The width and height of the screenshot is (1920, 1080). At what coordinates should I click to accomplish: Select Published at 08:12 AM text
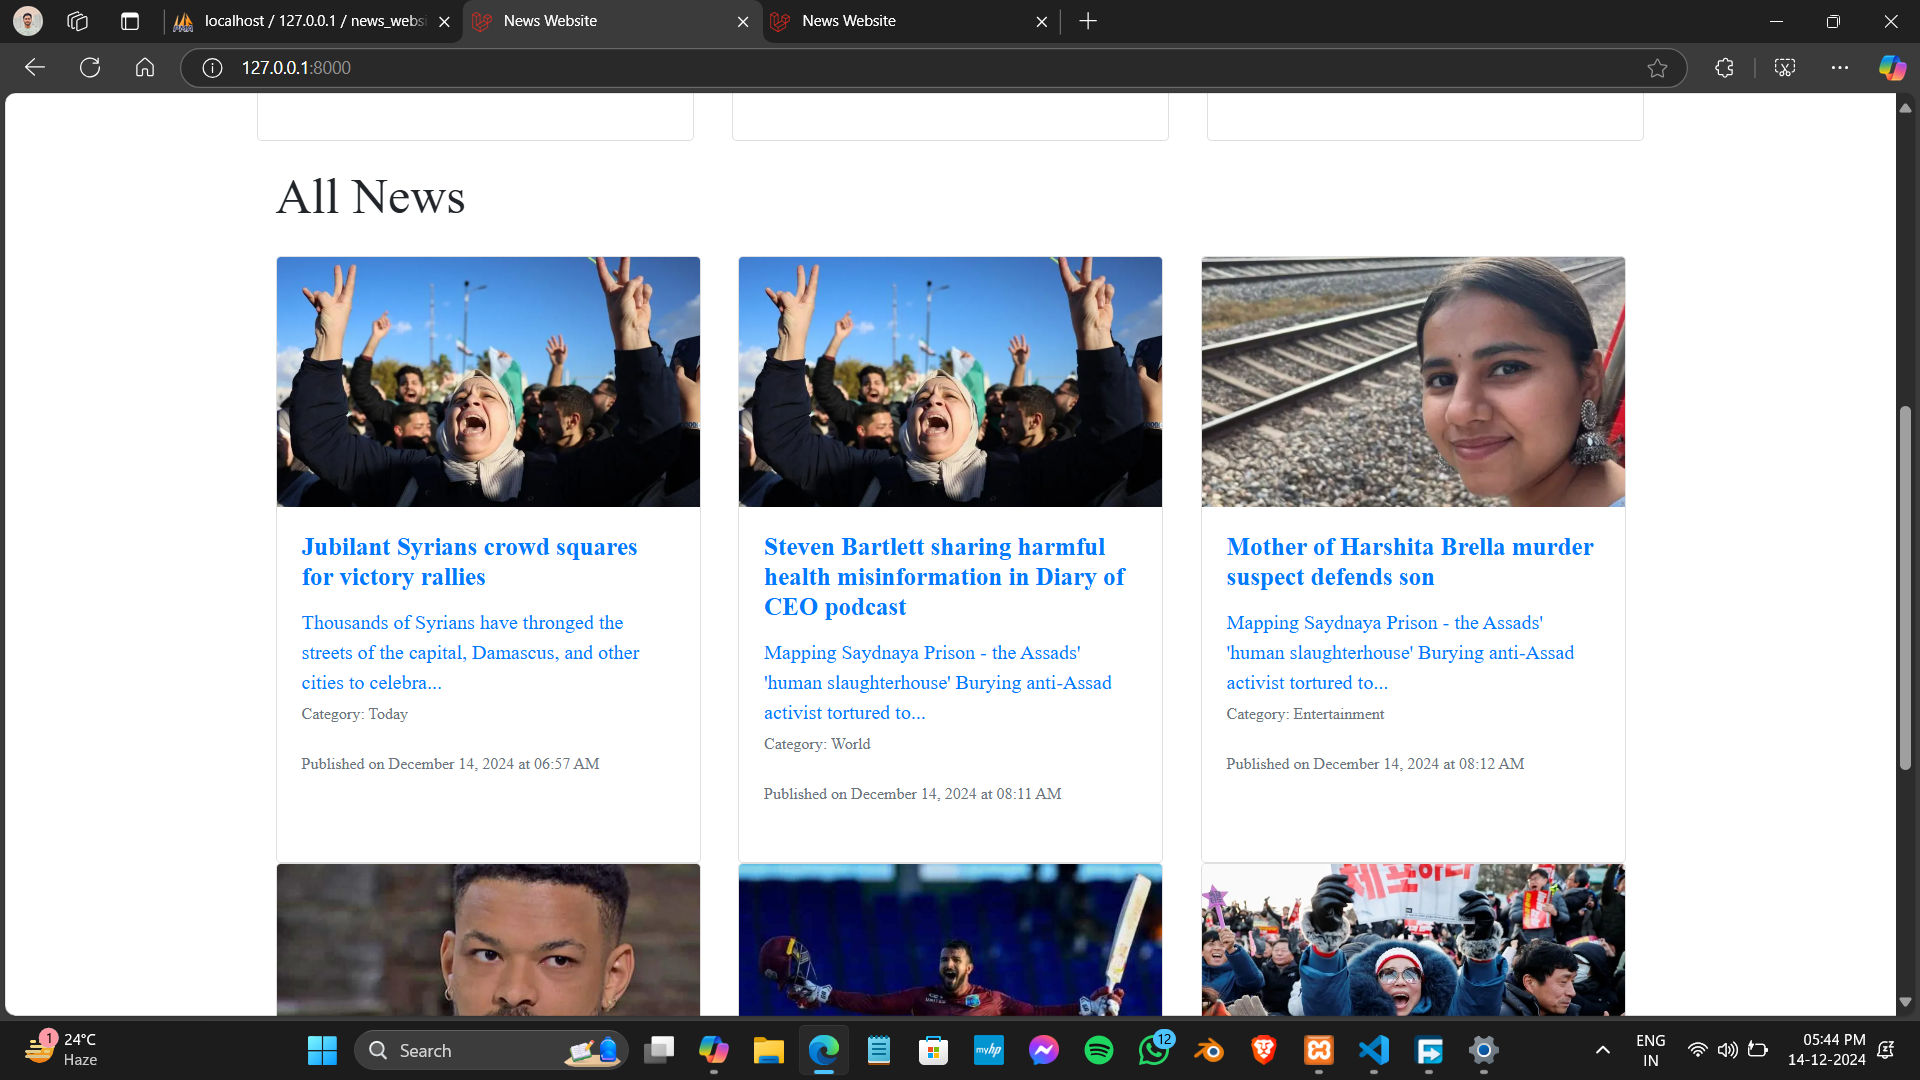click(1375, 764)
